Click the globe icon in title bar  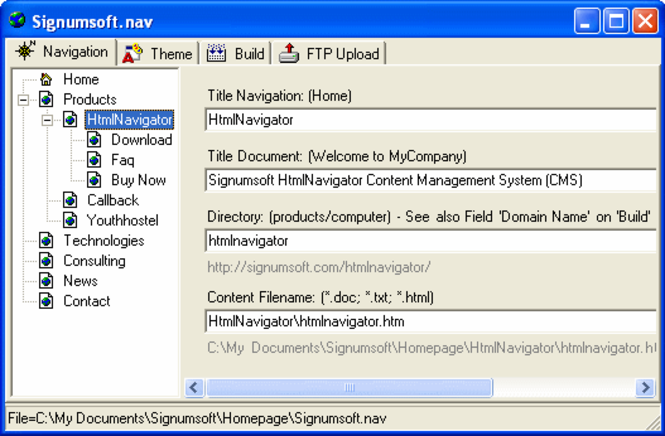tap(17, 20)
